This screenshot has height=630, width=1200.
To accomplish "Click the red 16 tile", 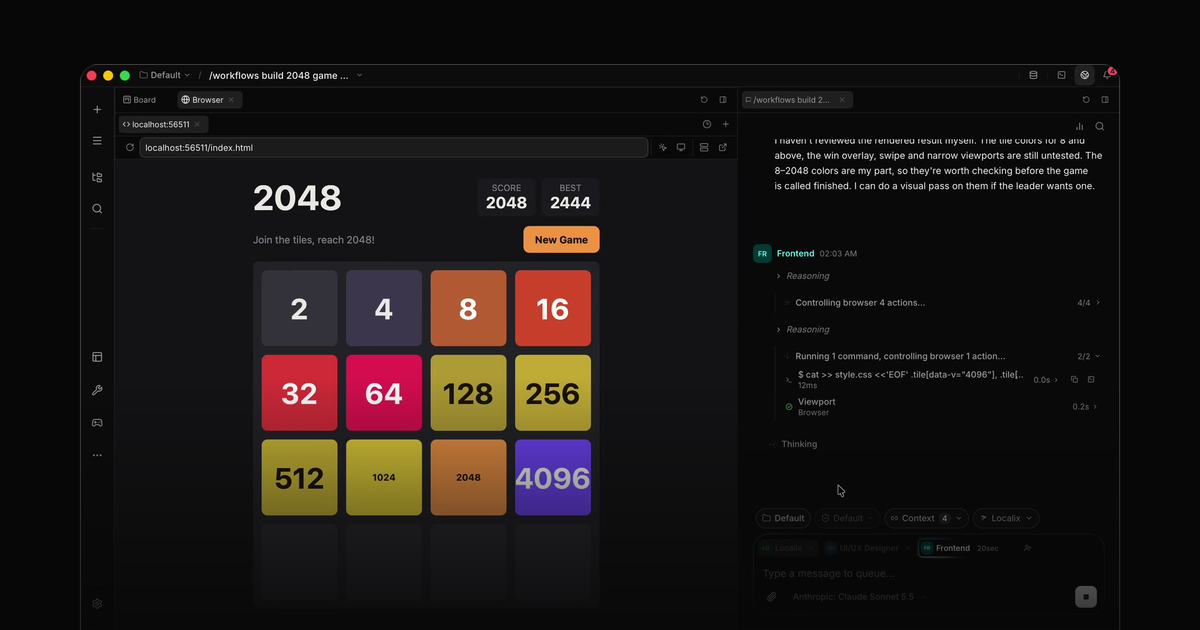I will [x=553, y=309].
